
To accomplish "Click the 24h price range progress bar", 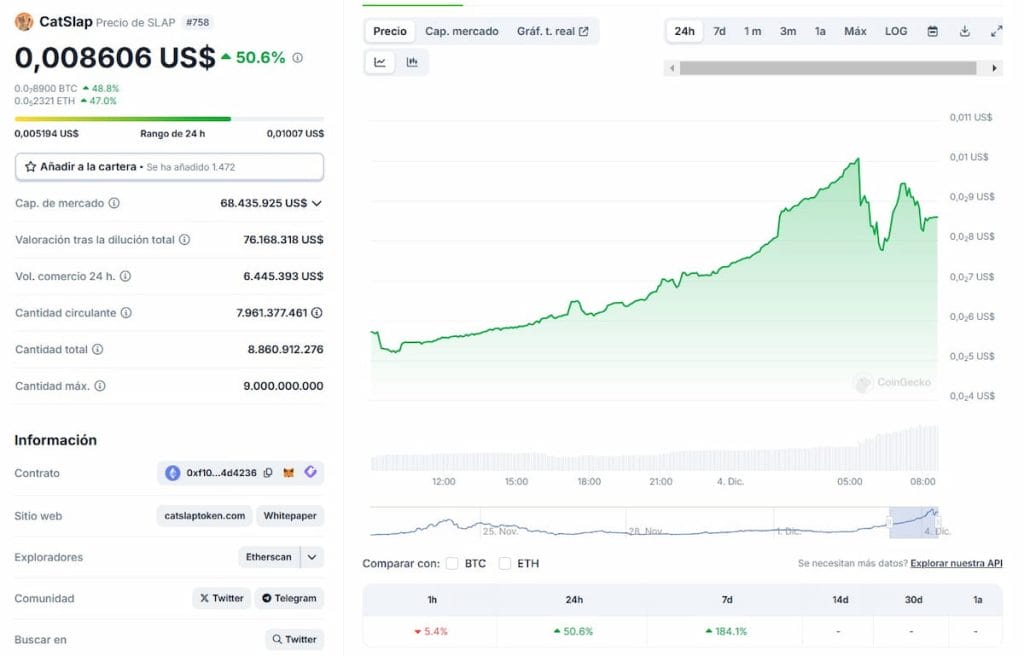I will 169,119.
